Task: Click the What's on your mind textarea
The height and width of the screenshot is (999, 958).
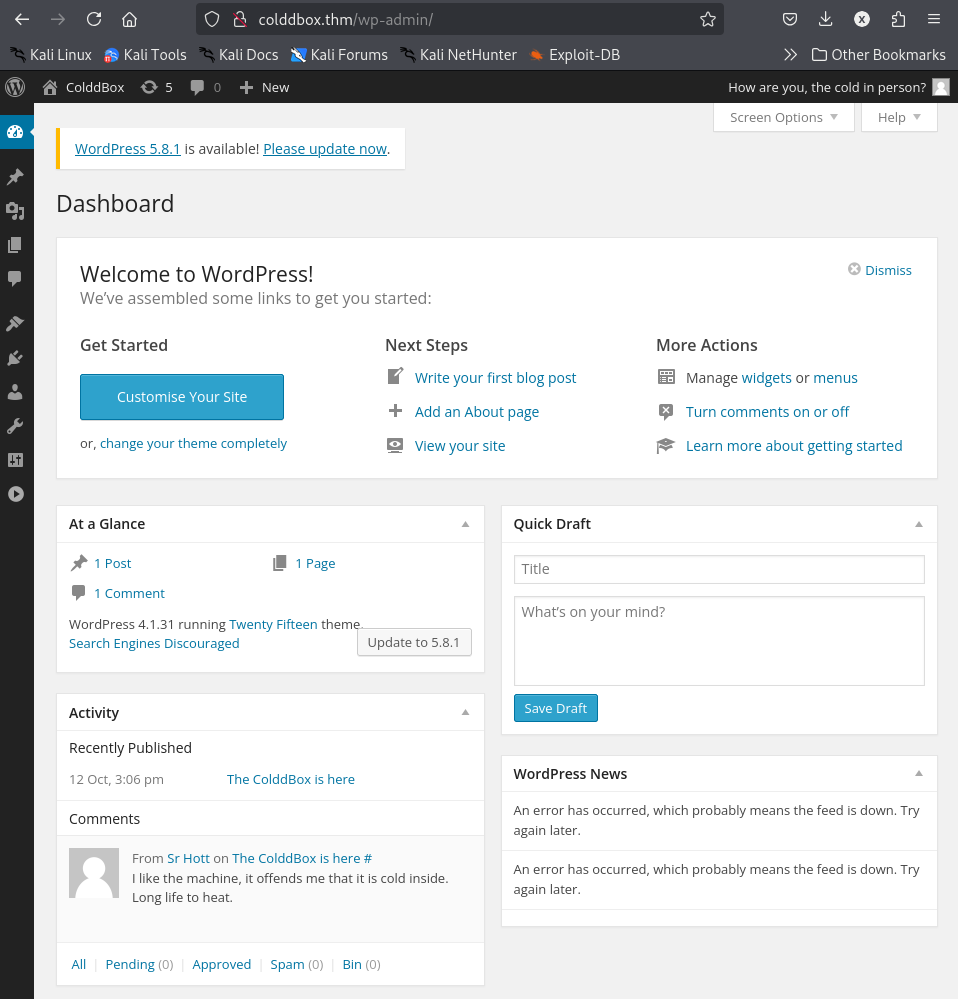Action: point(719,641)
